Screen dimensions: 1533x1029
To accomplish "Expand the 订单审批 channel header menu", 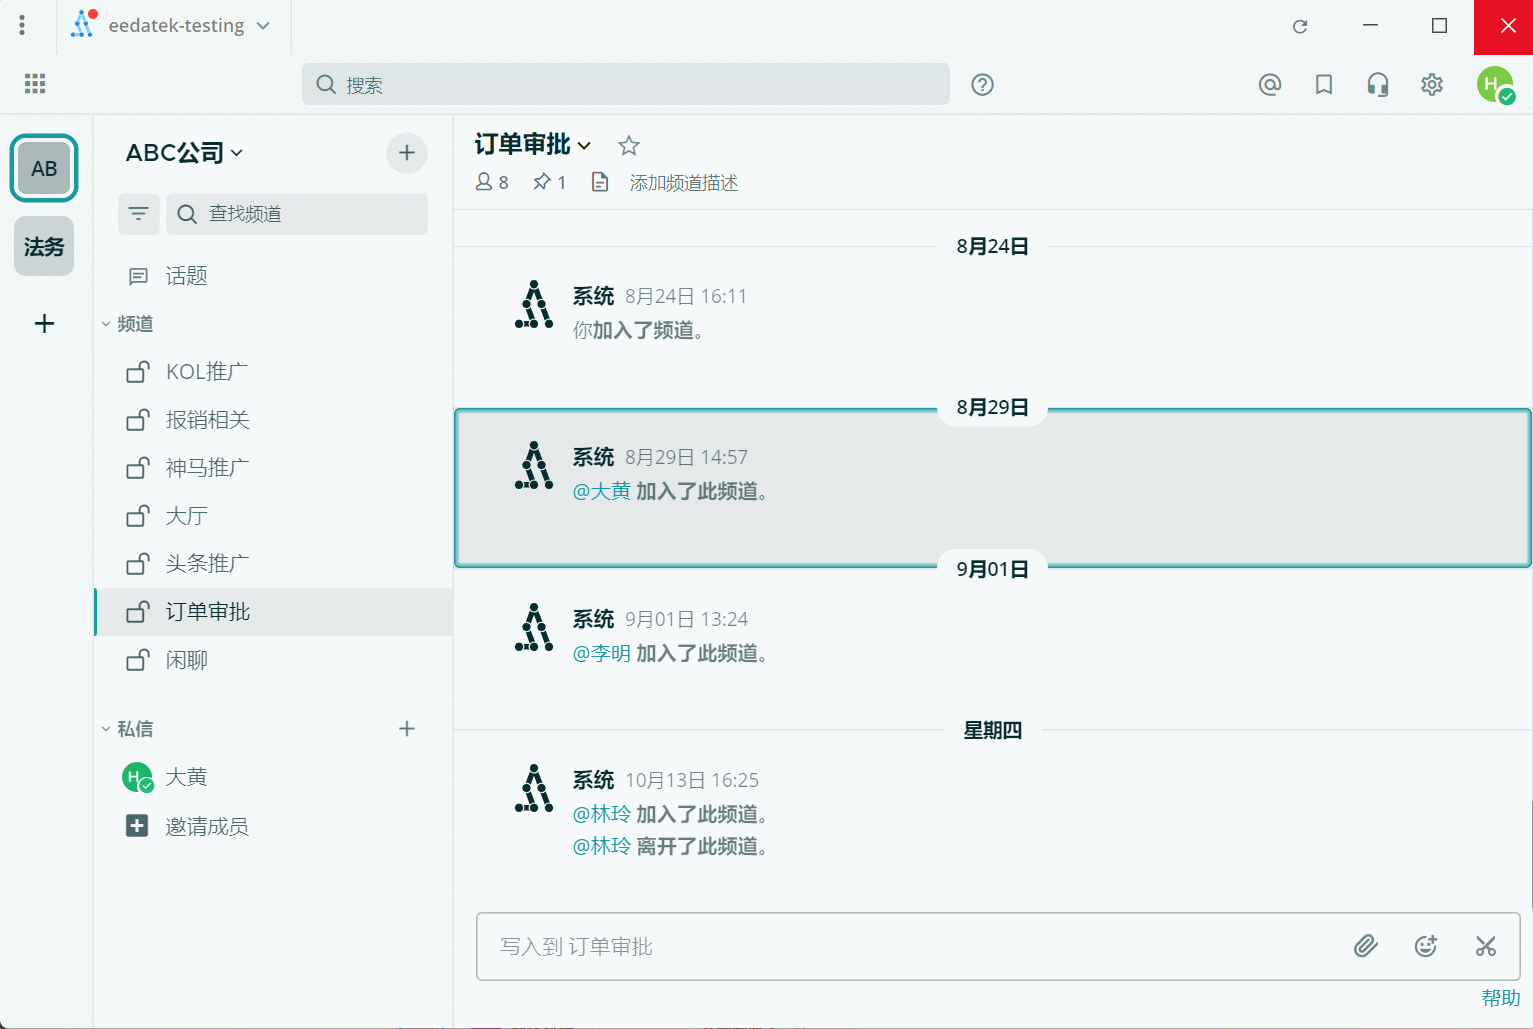I will (x=533, y=145).
